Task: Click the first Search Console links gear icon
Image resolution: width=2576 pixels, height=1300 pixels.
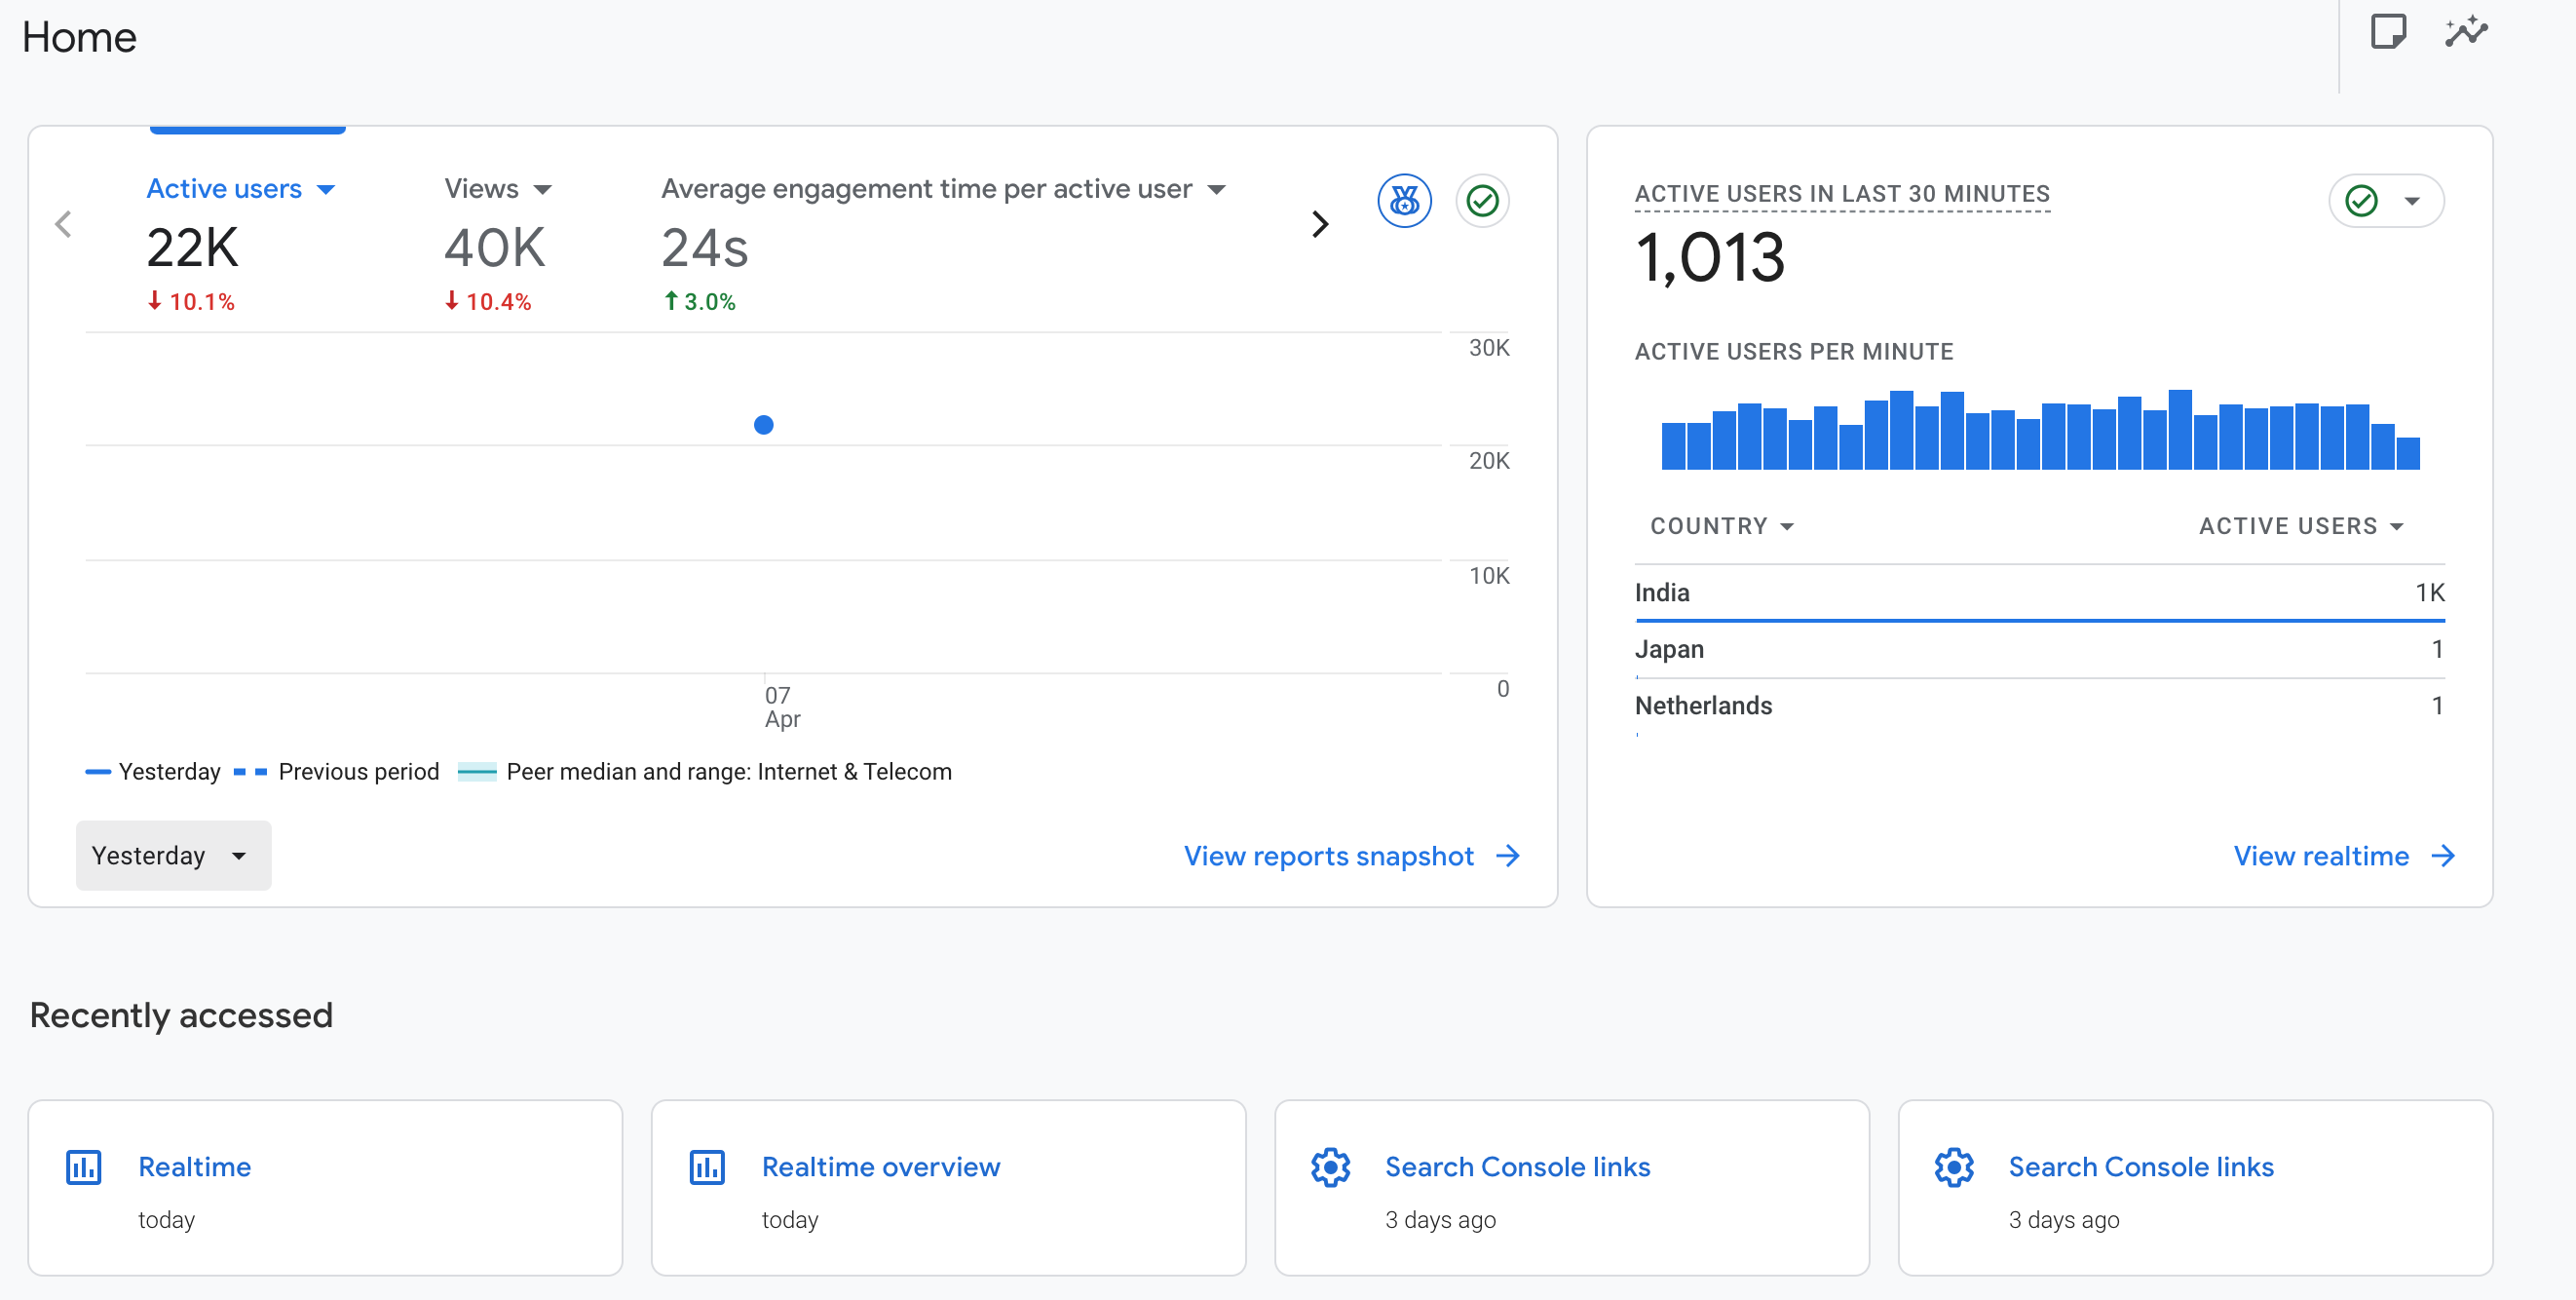Action: 1330,1167
